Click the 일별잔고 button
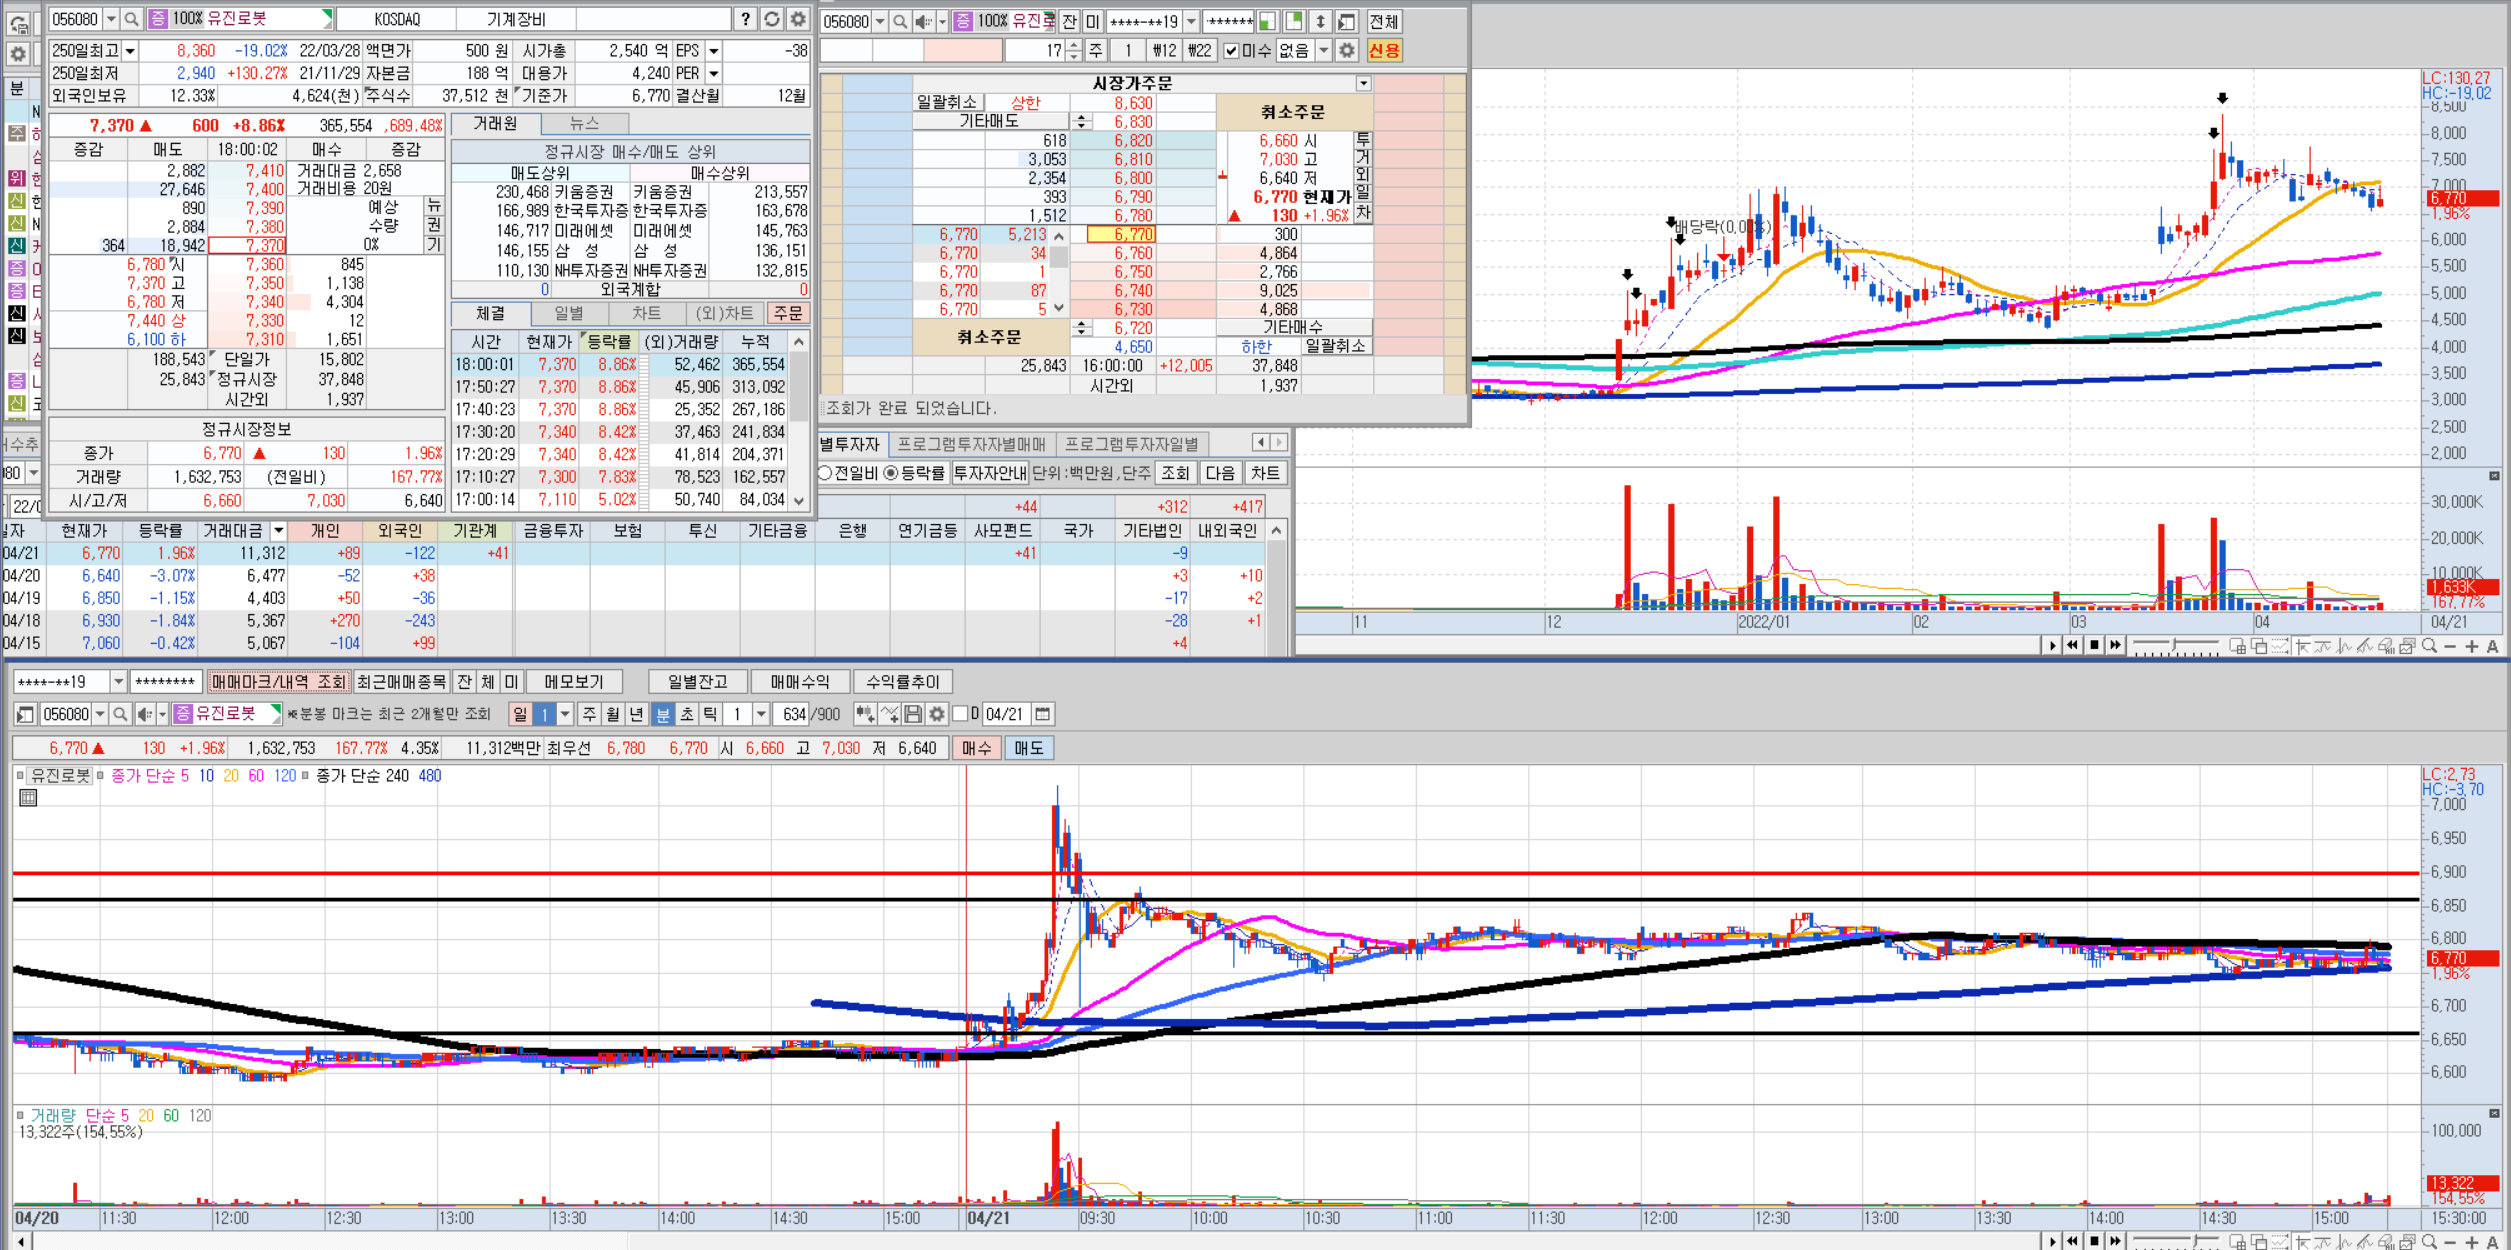 point(698,682)
